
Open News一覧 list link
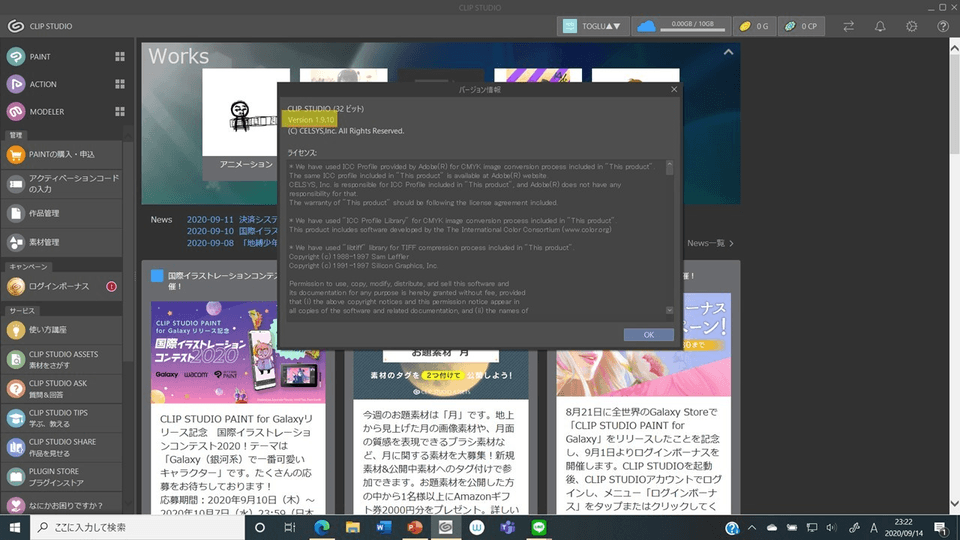[710, 243]
